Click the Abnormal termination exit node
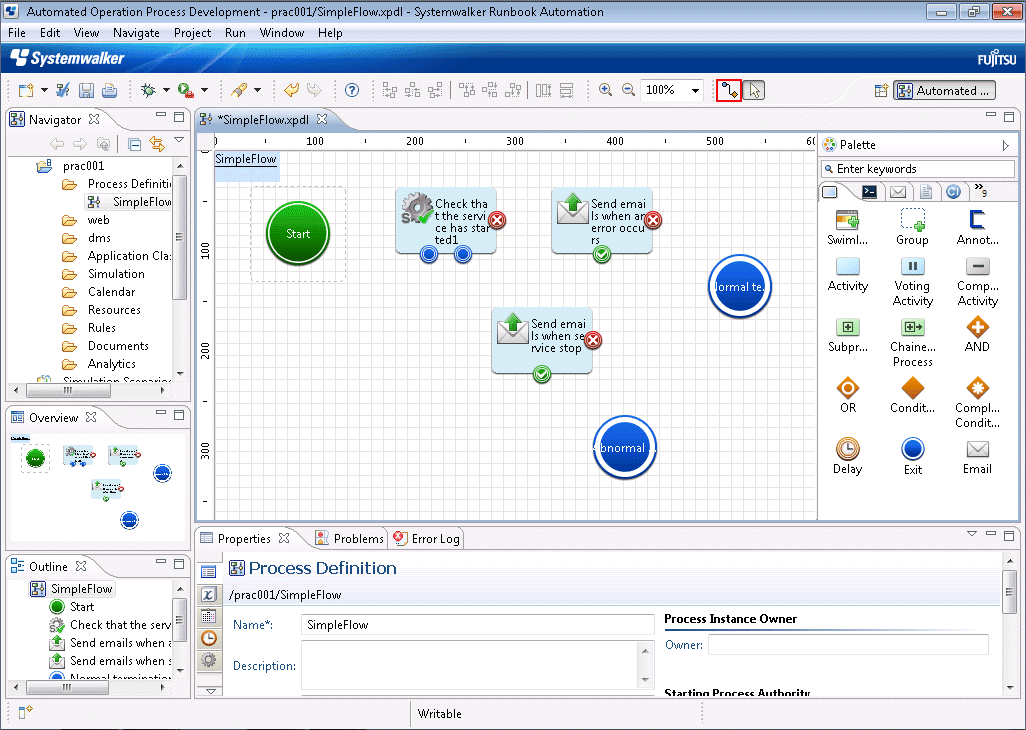Viewport: 1026px width, 730px height. click(624, 447)
